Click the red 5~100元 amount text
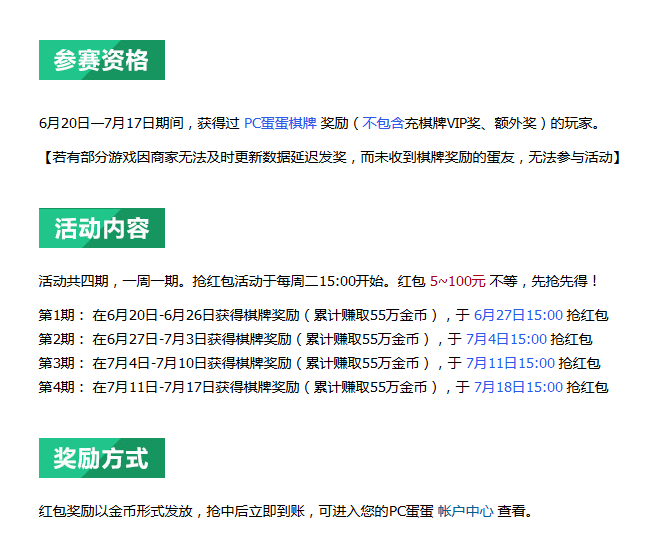 pyautogui.click(x=457, y=281)
